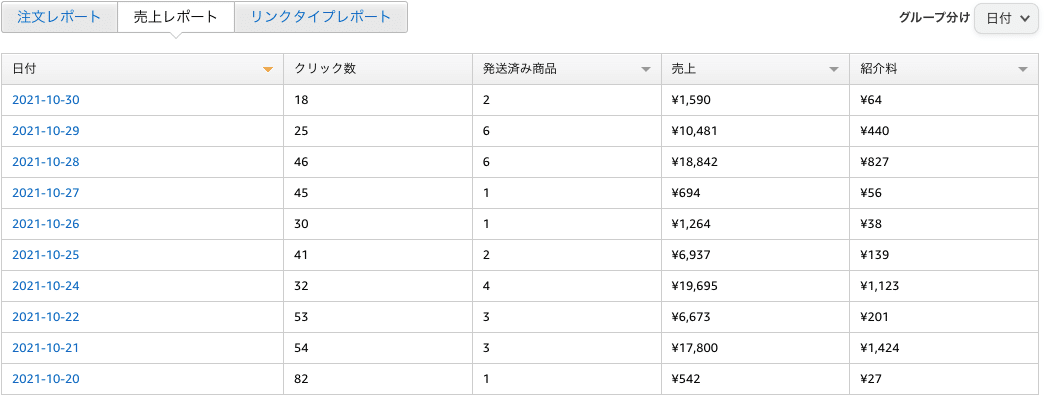View the 2021-10-20 date link
The image size is (1045, 395).
46,379
